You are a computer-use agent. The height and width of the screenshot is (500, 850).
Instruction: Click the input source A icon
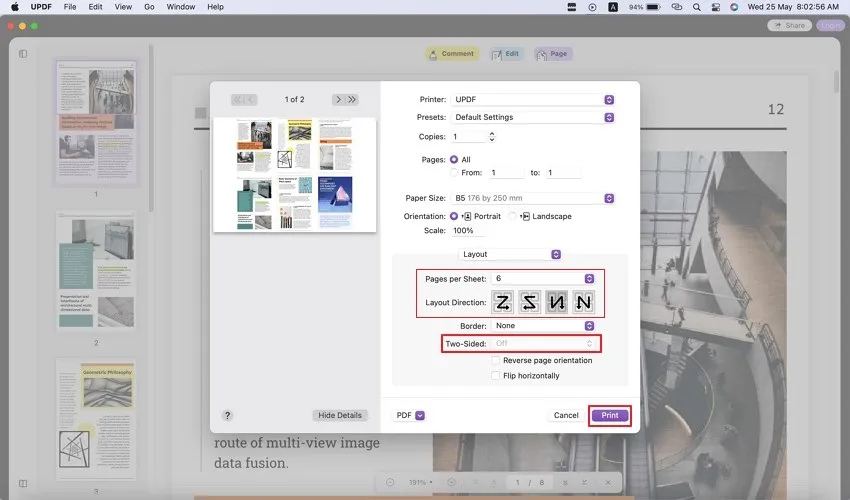(613, 7)
